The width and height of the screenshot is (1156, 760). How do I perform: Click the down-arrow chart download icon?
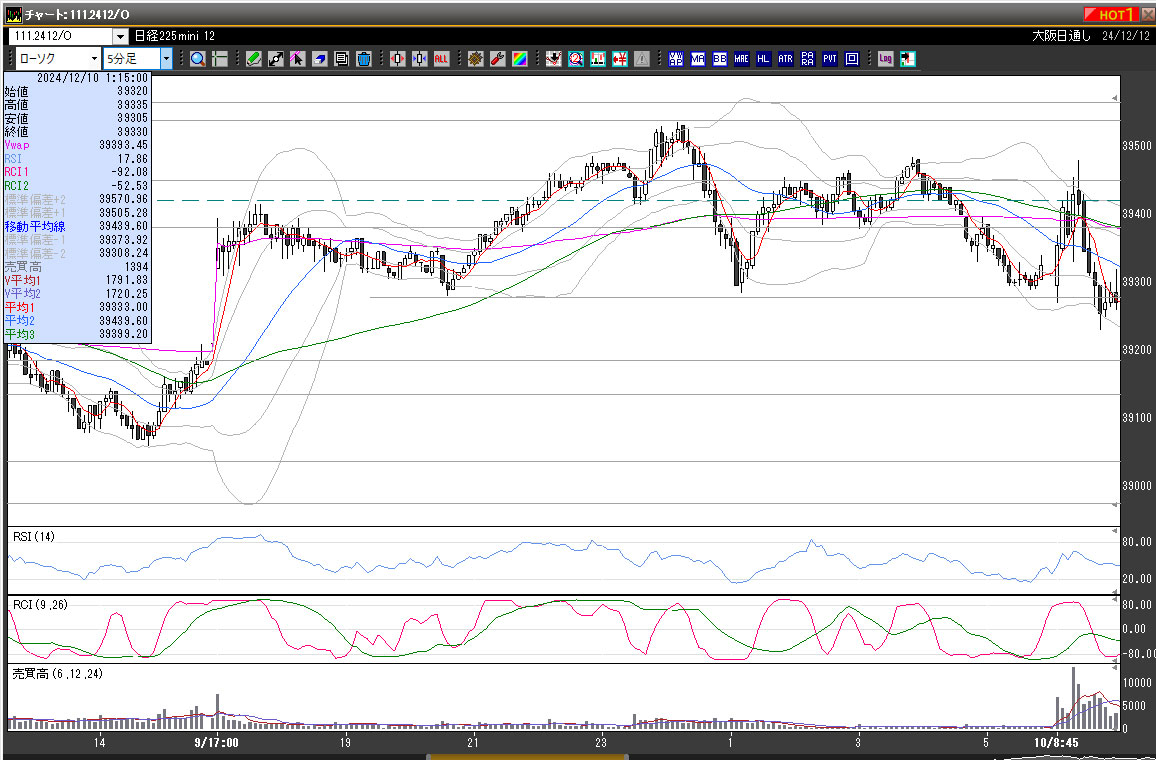554,59
